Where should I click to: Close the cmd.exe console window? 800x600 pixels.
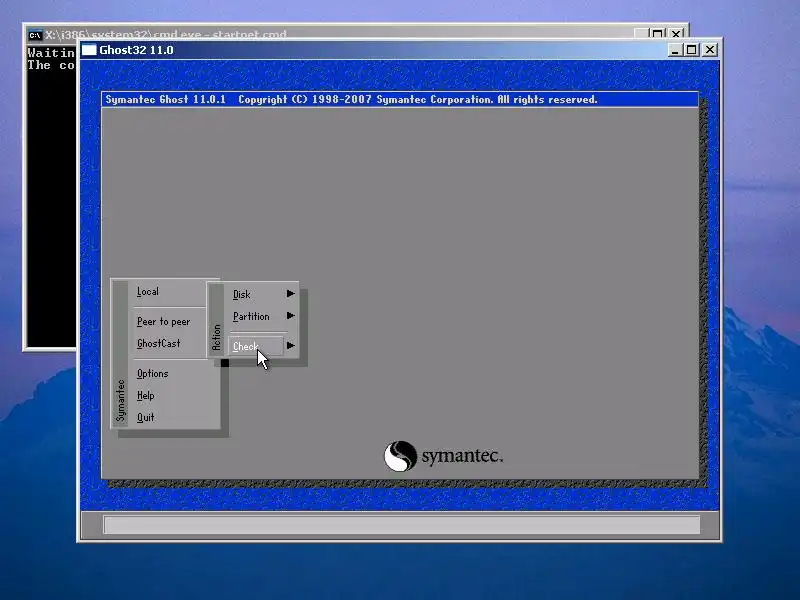(x=676, y=34)
